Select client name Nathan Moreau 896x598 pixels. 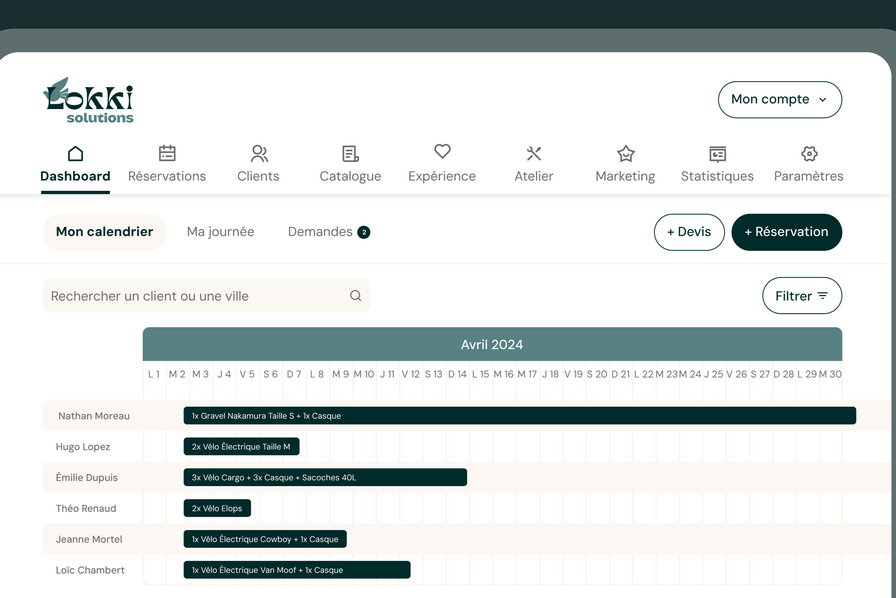pos(94,416)
